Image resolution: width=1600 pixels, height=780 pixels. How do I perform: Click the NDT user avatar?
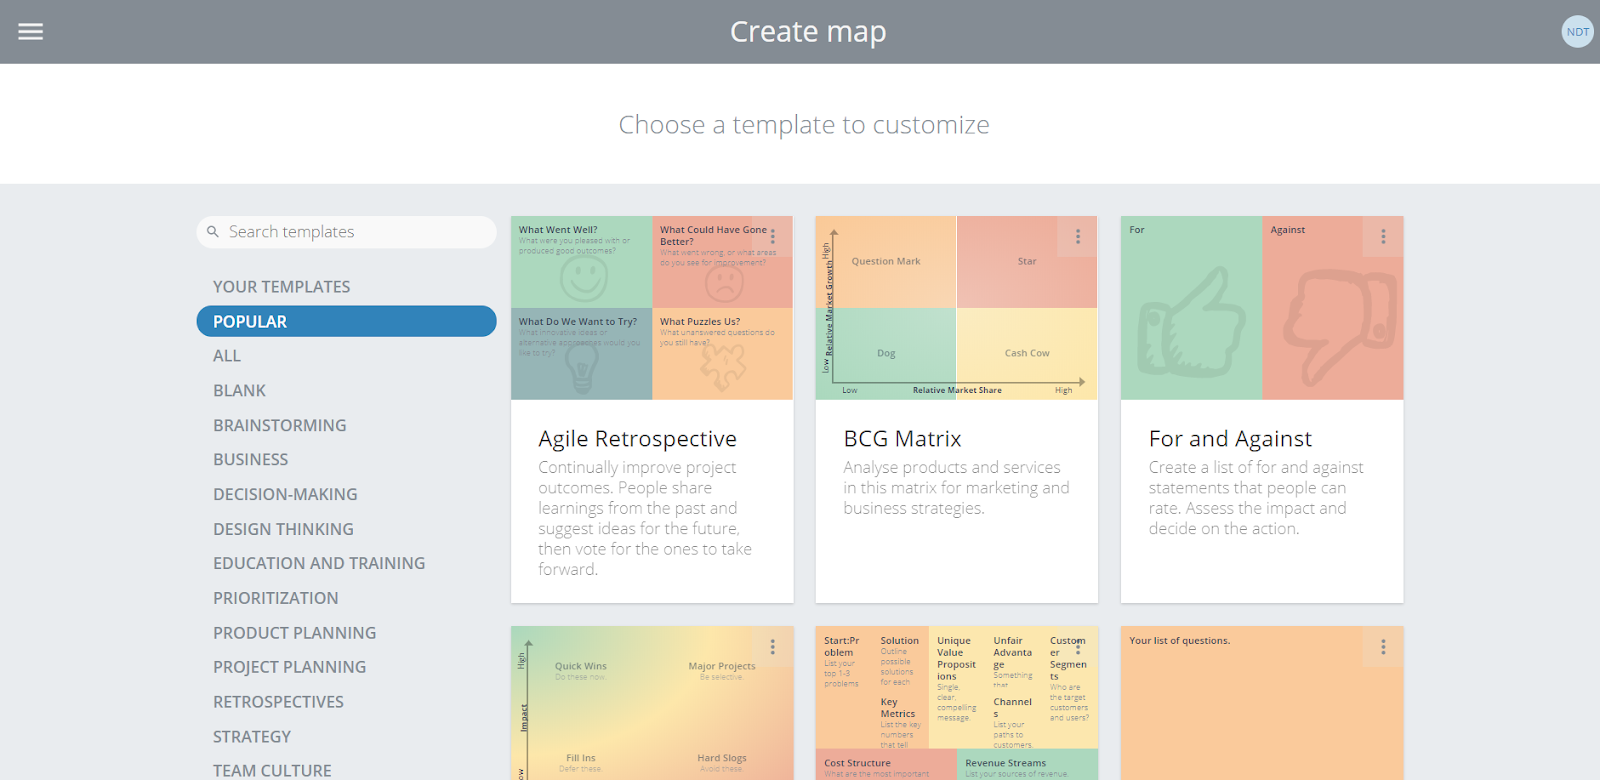1577,32
